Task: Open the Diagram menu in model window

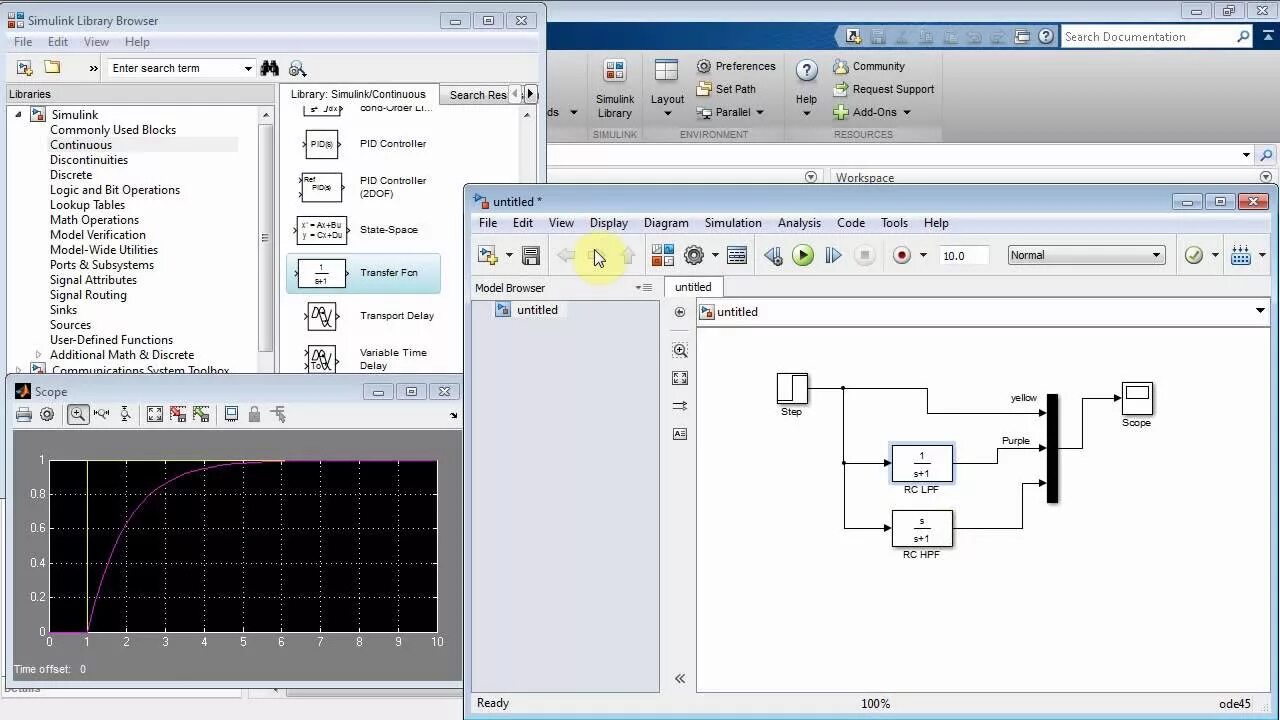Action: 666,223
